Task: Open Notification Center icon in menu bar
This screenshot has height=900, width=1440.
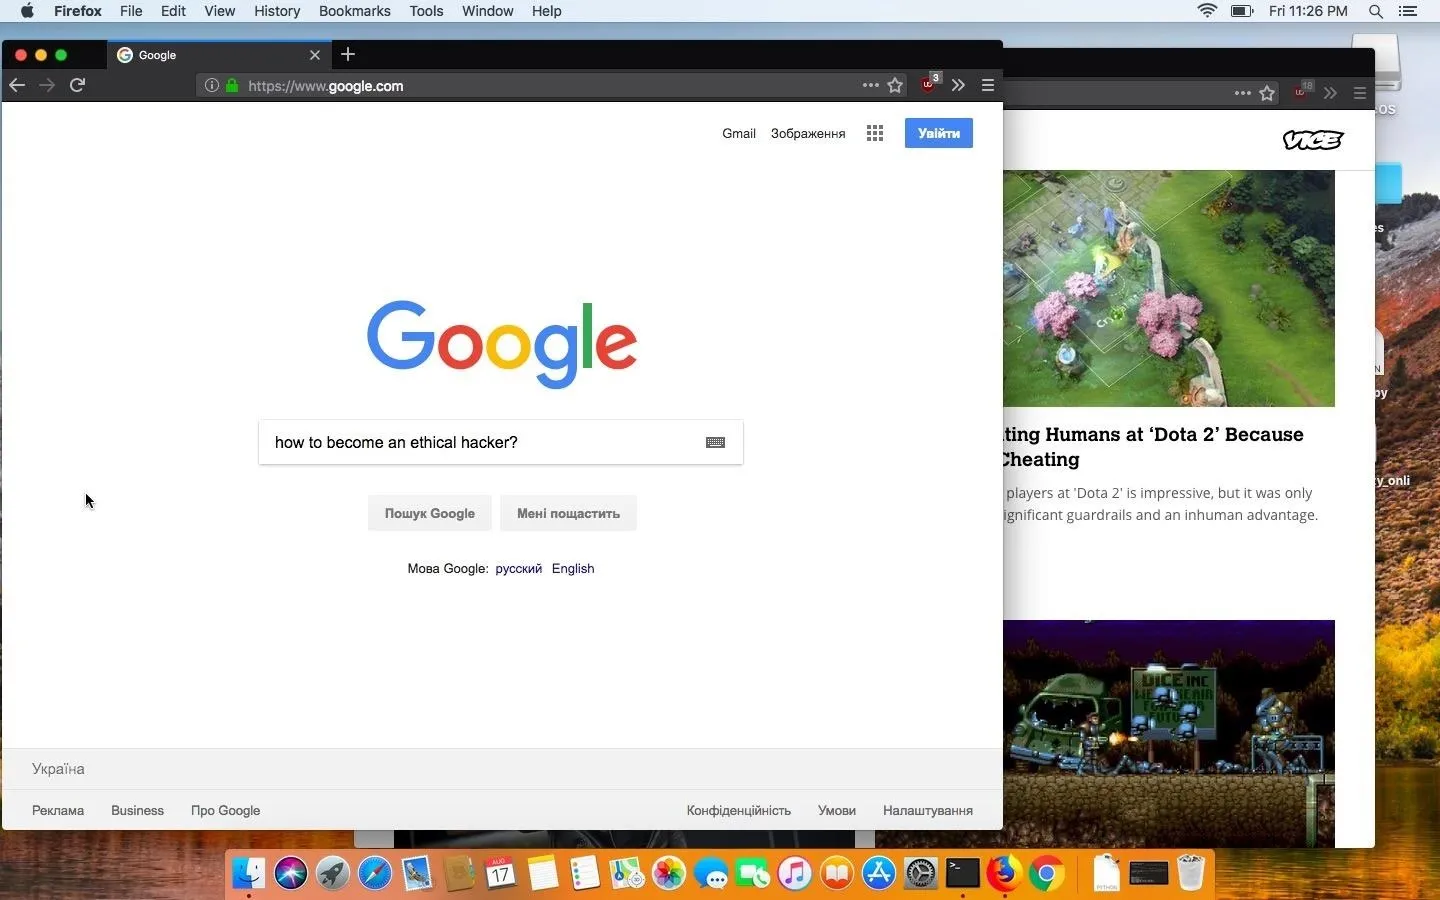Action: [x=1408, y=11]
